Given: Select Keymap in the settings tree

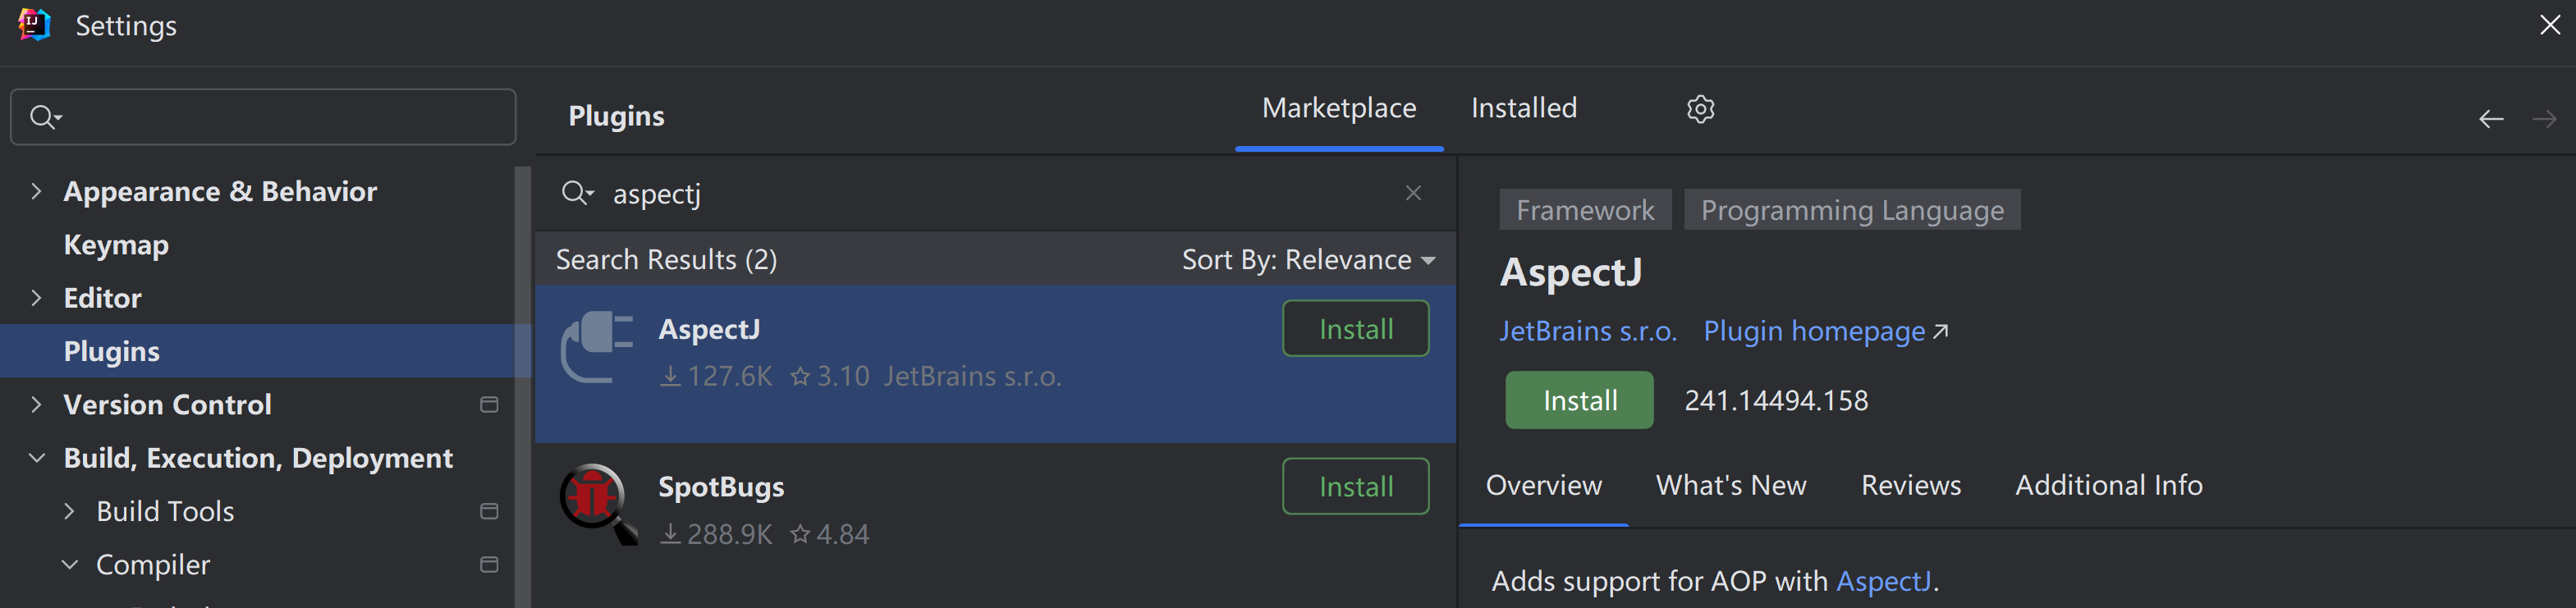Looking at the screenshot, I should (116, 245).
